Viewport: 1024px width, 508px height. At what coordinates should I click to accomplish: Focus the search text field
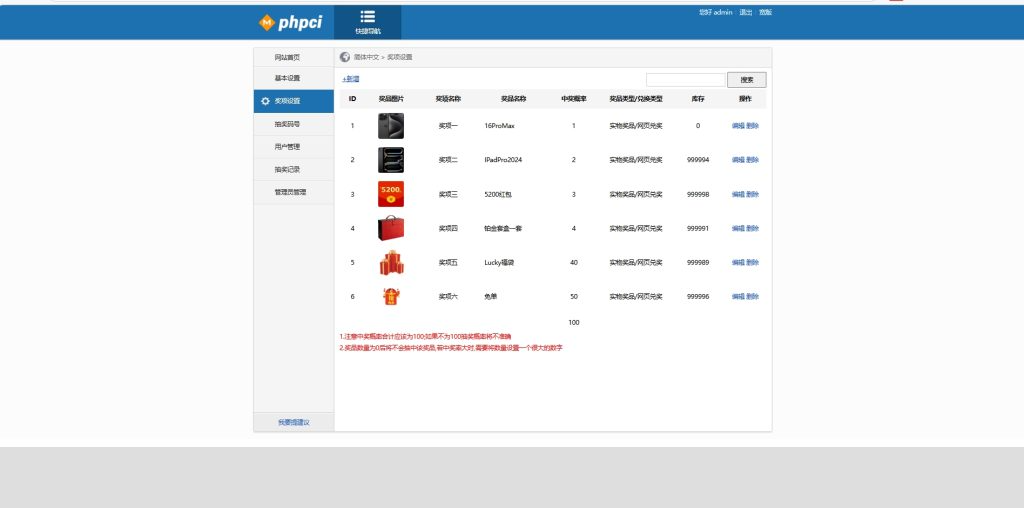point(685,80)
